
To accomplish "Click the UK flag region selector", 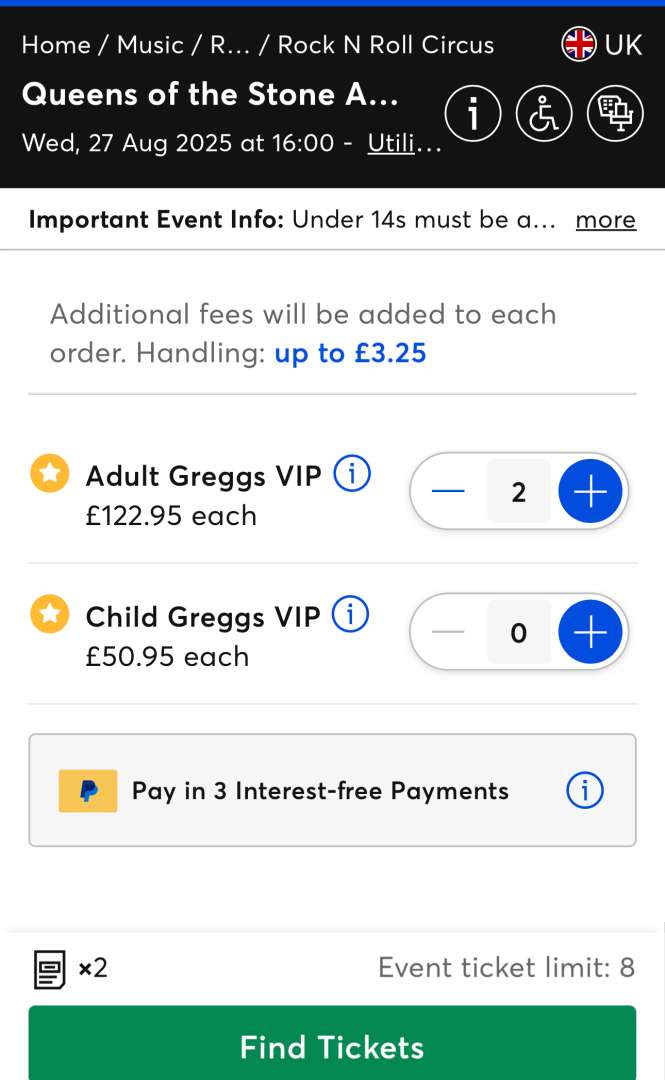I will [x=602, y=44].
